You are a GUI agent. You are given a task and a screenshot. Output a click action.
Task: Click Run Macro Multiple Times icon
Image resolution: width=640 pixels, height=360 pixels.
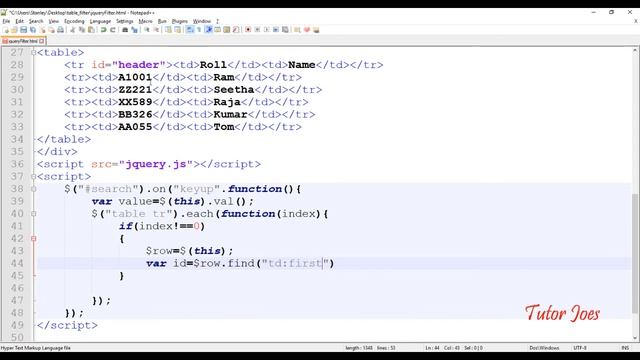click(x=276, y=30)
